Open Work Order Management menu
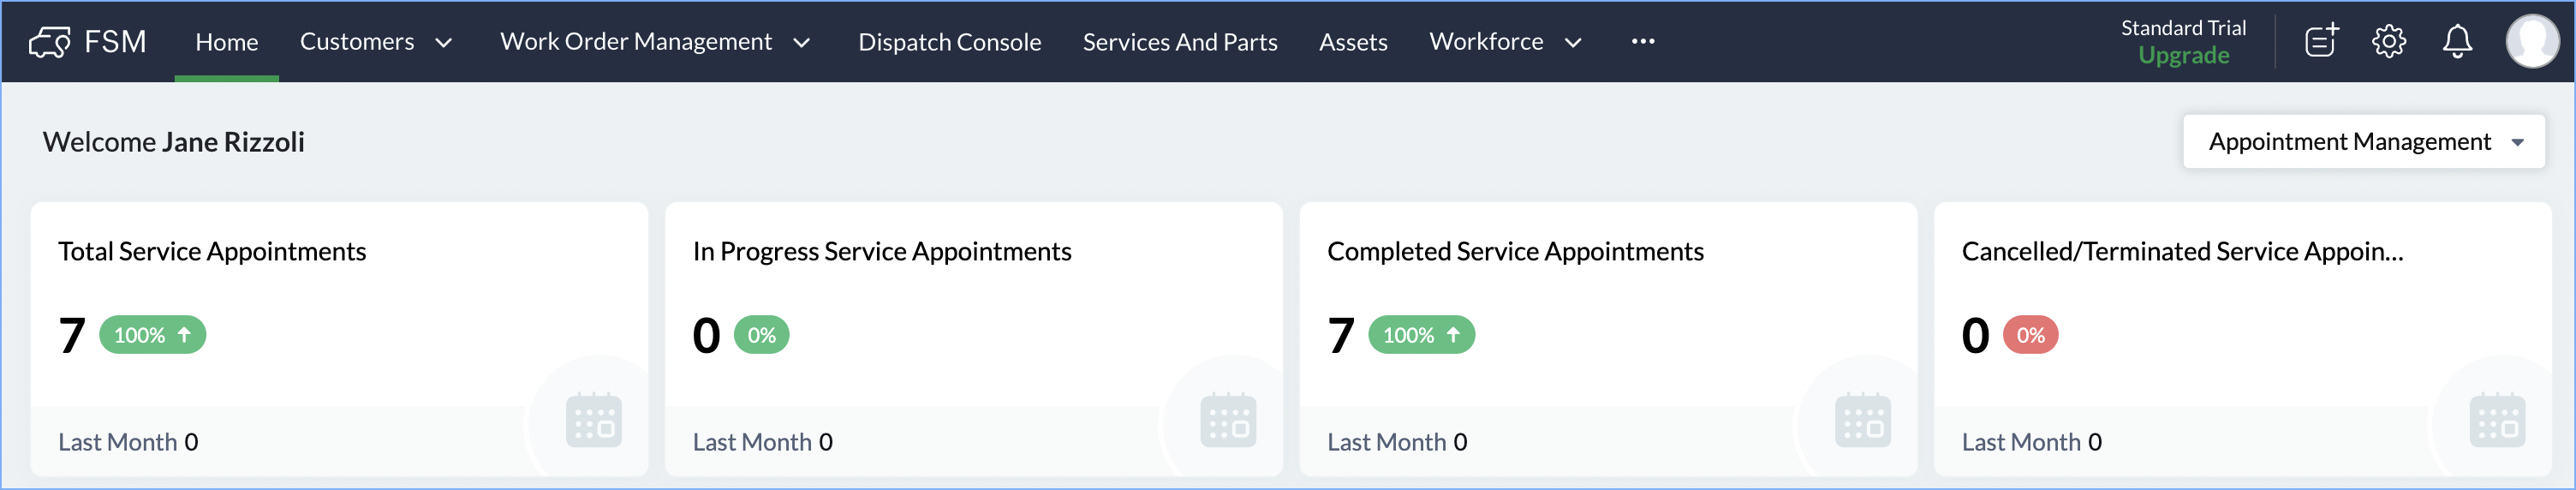 pos(636,41)
